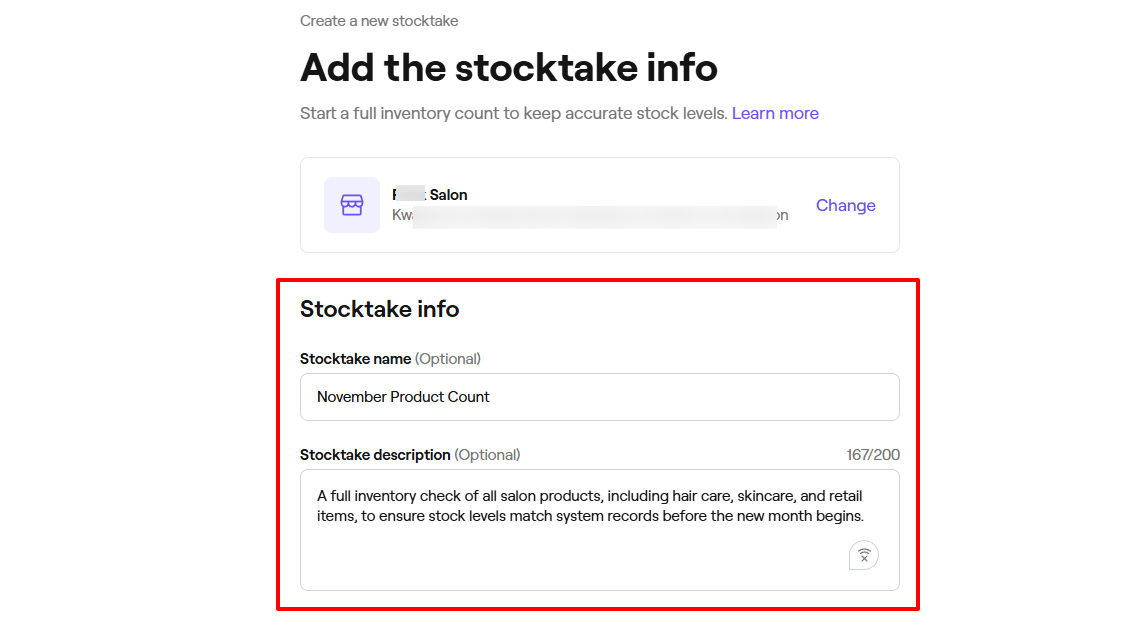Open the Learn more link about inventory counts
Screen dimensions: 1129x637
tap(775, 113)
